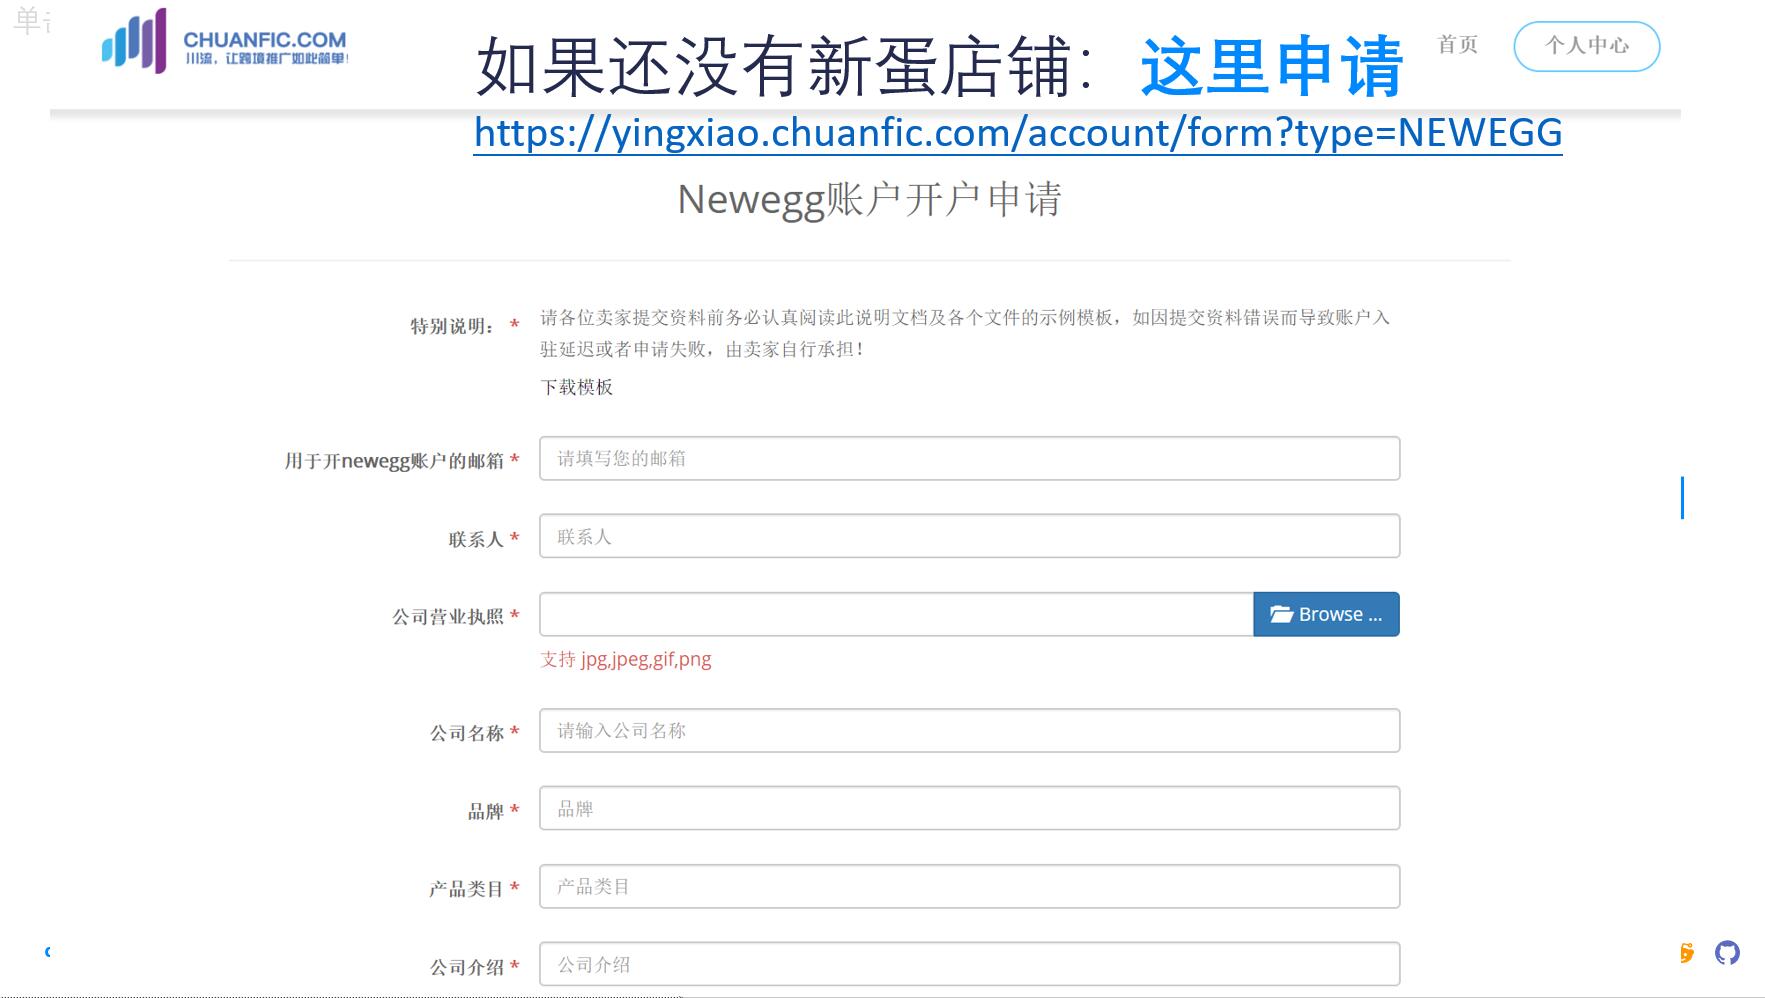Focus the 品牌 brand input field
The image size is (1765, 998).
(969, 808)
